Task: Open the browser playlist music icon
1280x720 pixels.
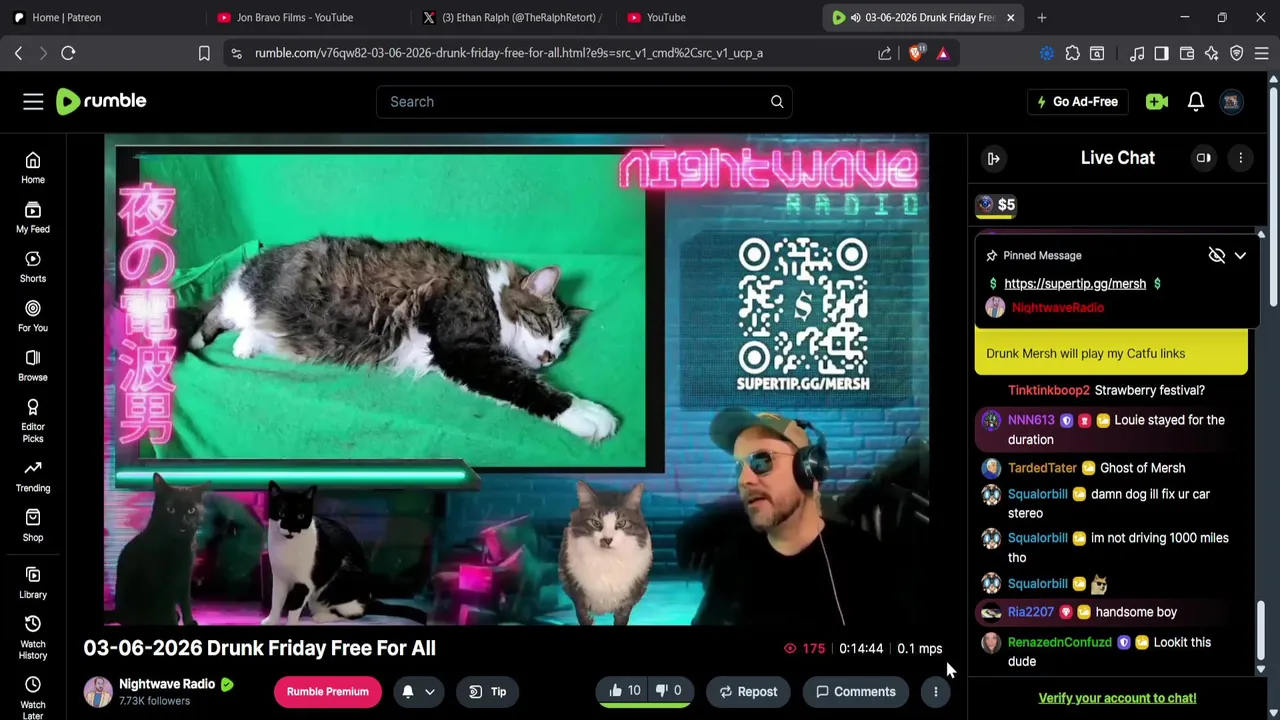Action: point(1137,53)
